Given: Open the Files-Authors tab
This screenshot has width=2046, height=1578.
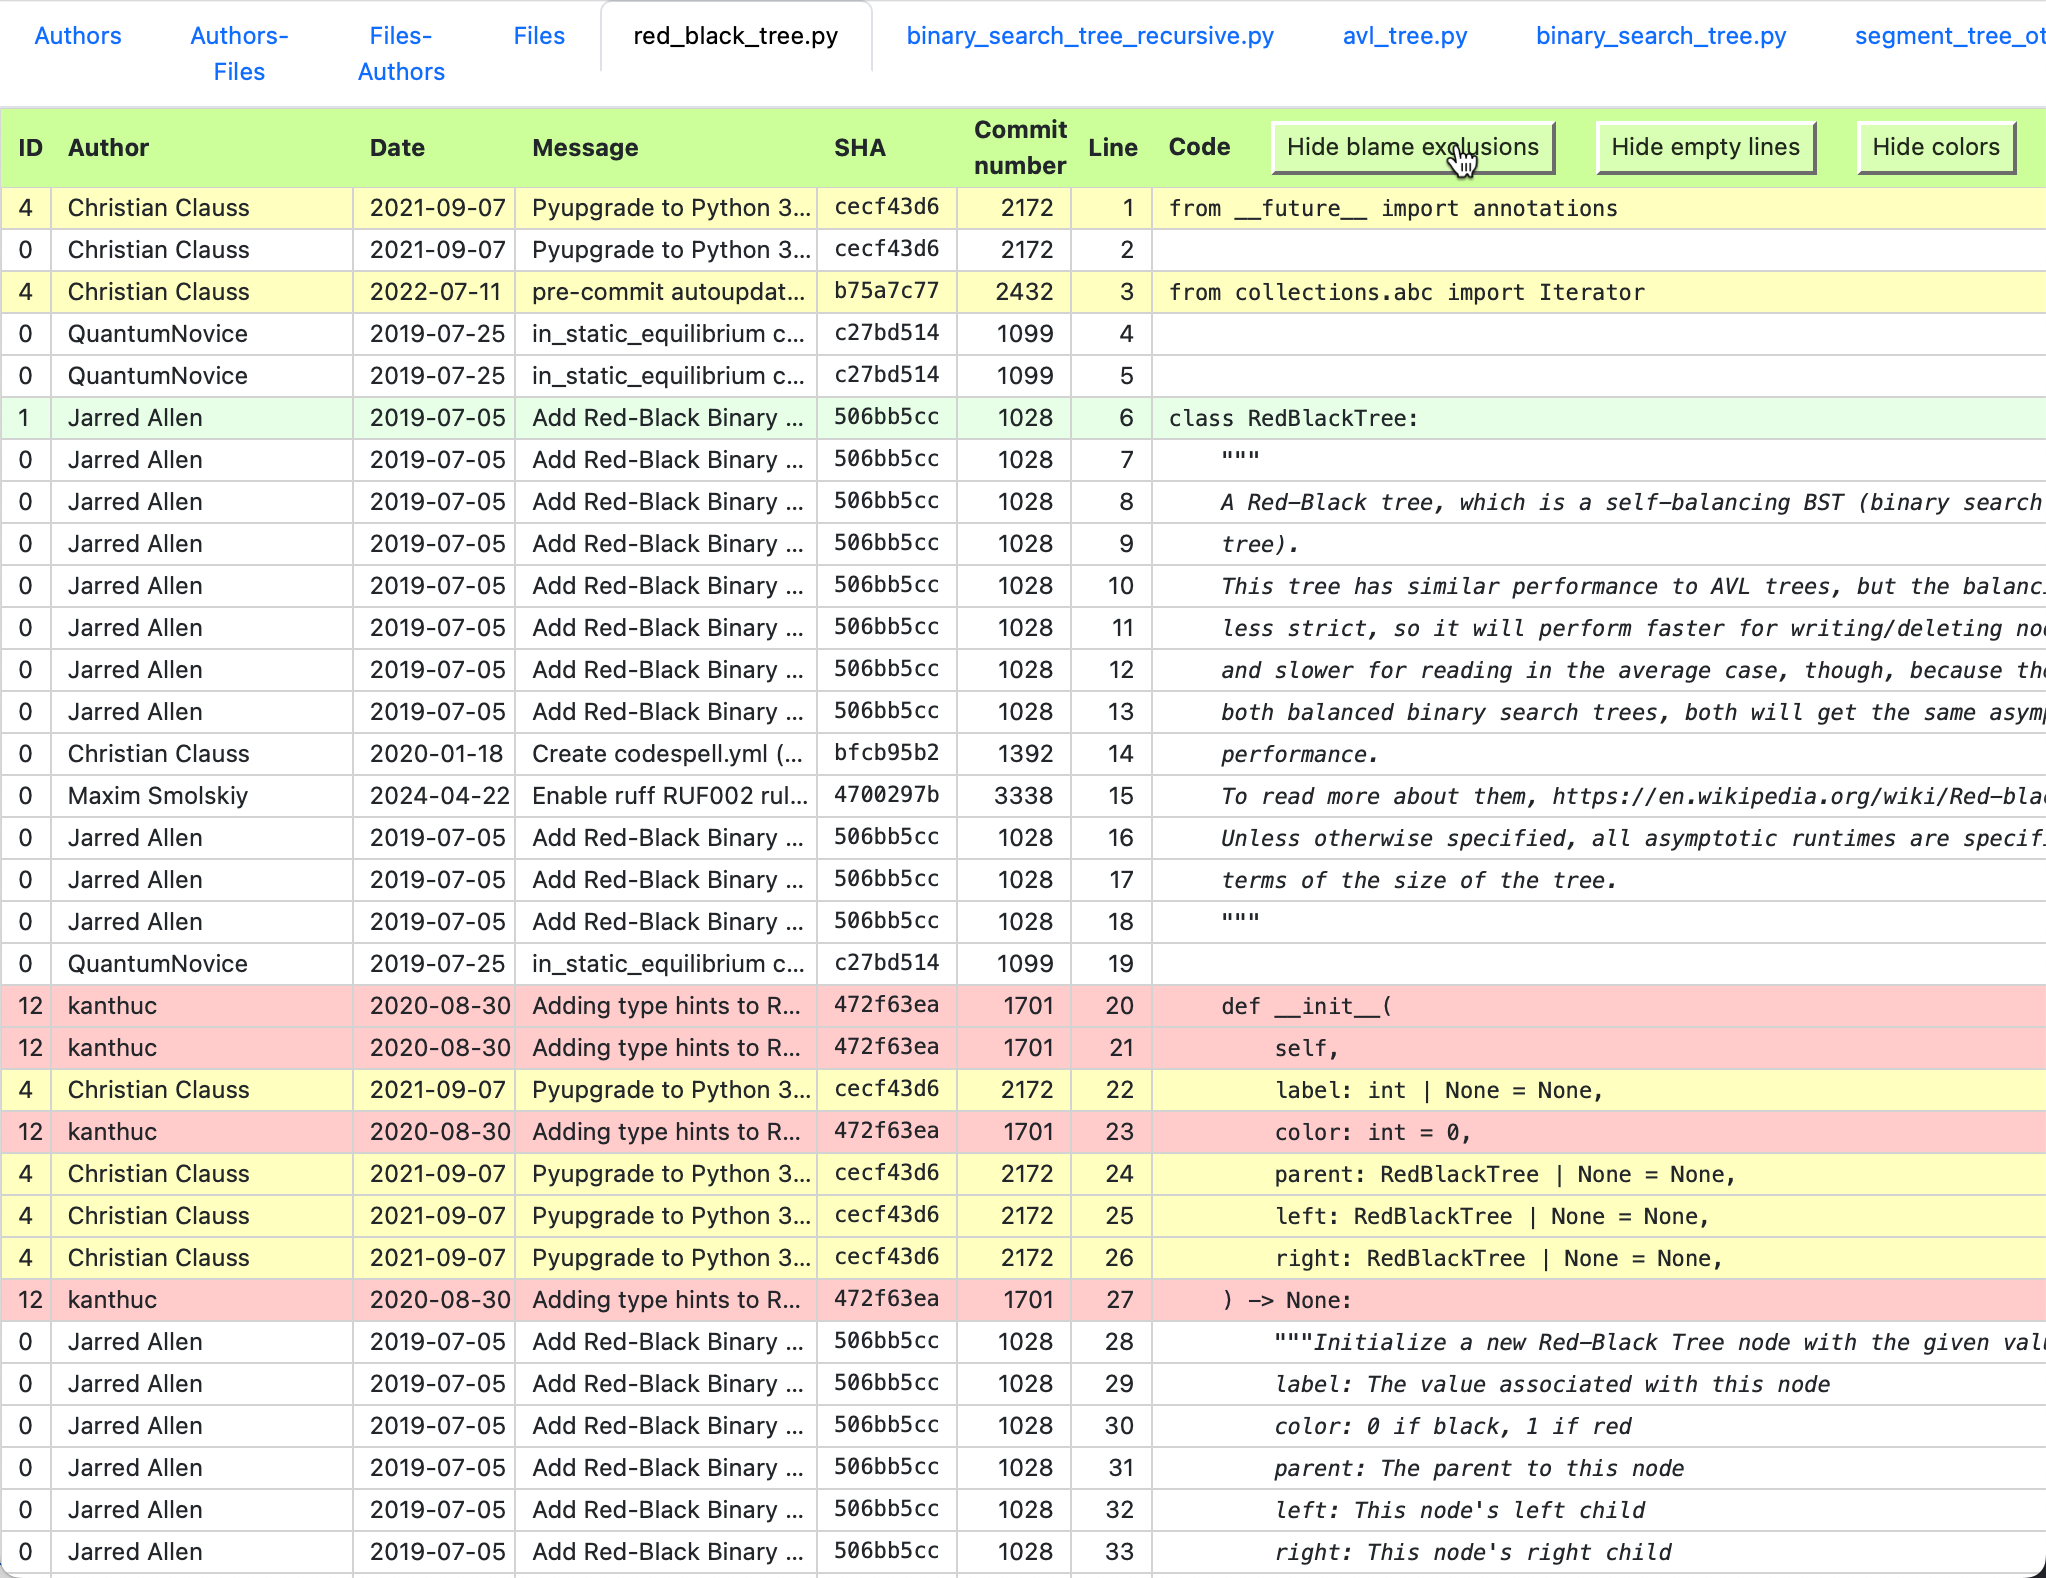Looking at the screenshot, I should click(401, 54).
